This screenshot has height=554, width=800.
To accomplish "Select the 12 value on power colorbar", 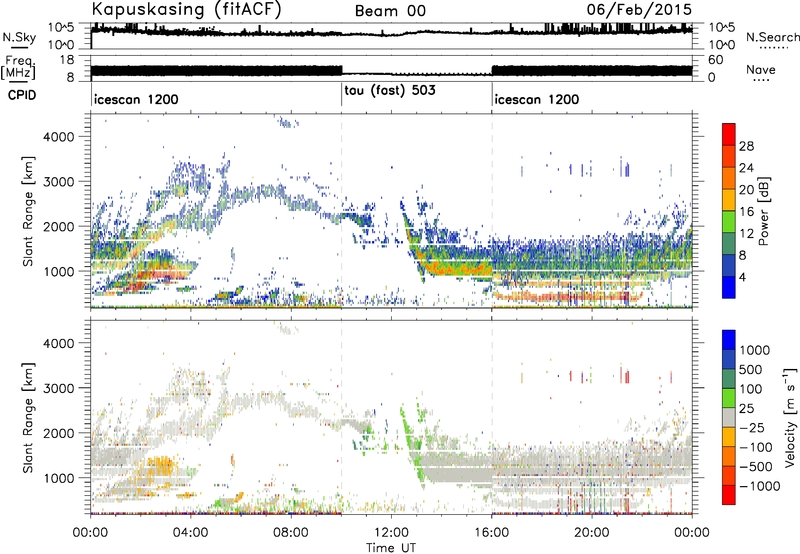I will [x=746, y=234].
